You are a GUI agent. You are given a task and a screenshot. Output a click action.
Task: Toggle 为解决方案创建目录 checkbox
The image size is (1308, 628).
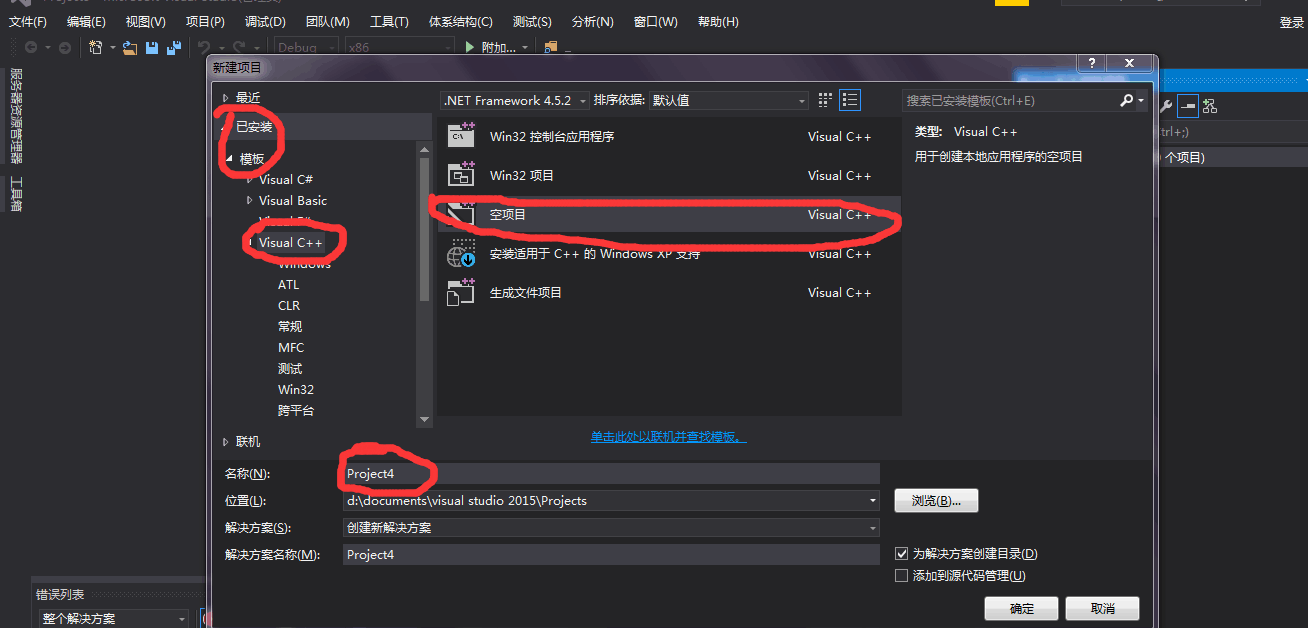tap(902, 553)
